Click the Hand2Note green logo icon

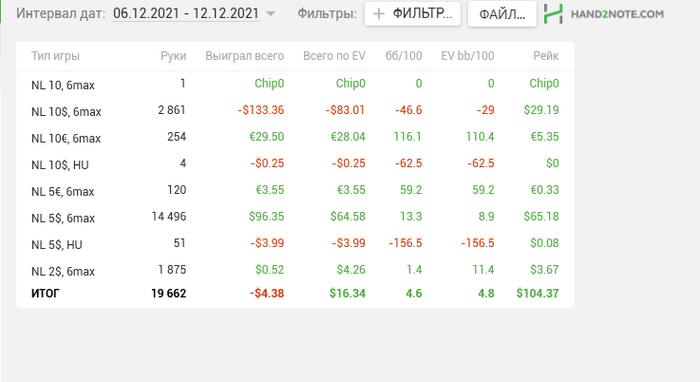(x=553, y=14)
